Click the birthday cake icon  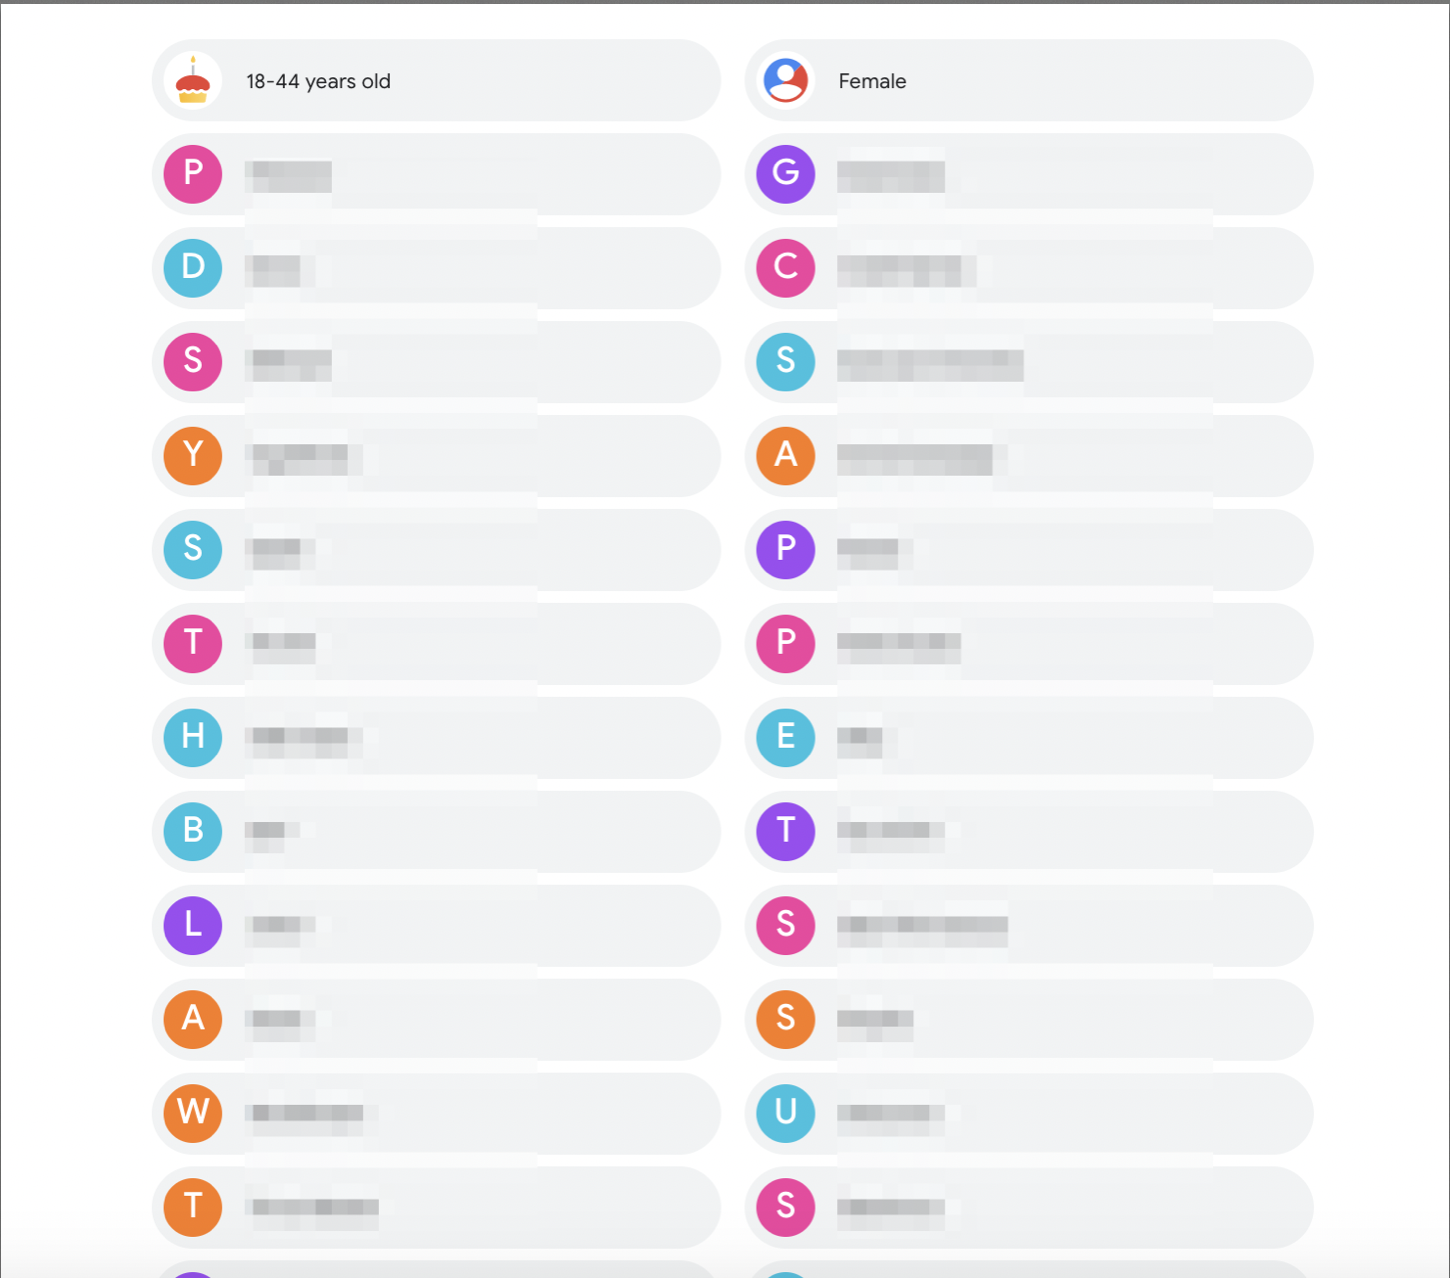[x=193, y=80]
